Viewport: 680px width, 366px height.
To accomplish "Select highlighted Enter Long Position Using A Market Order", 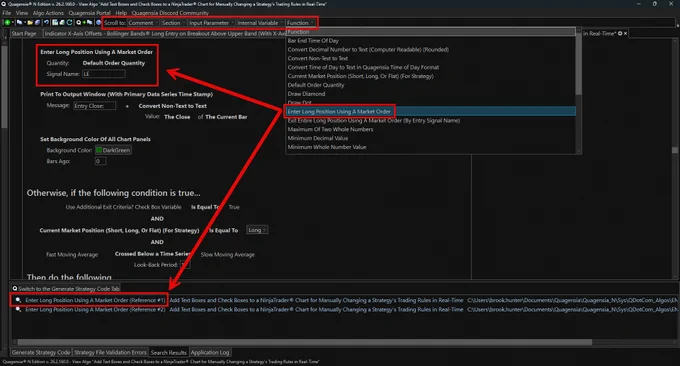I will pos(431,111).
